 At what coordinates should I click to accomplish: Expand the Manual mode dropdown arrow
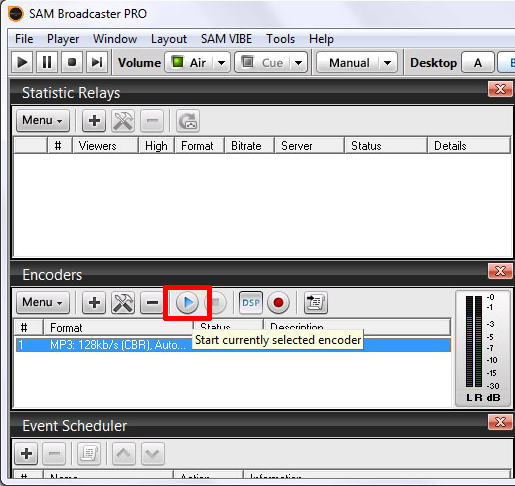[x=387, y=63]
